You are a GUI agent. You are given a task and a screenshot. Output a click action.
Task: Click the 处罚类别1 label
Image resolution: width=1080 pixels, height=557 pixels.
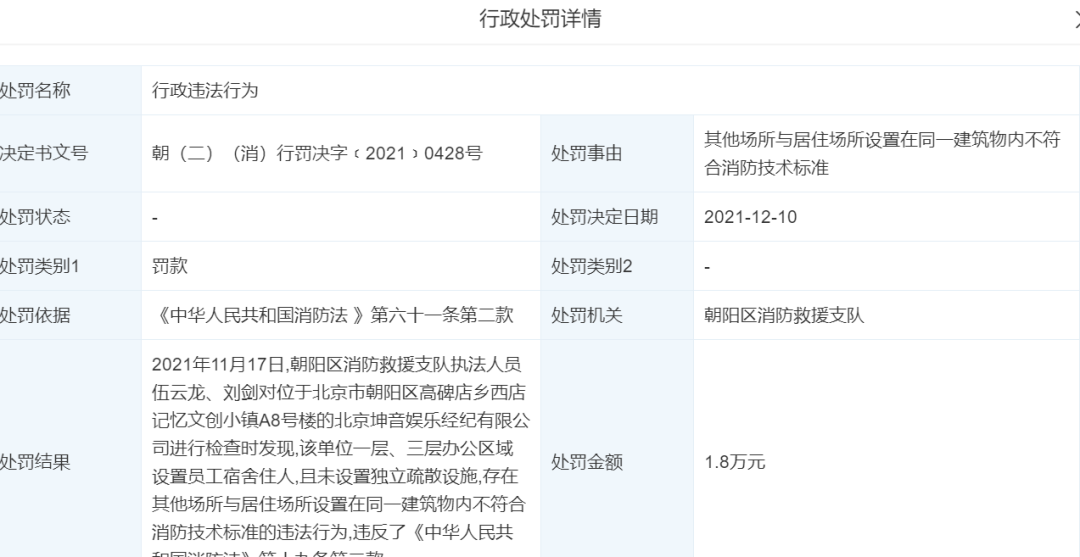(x=39, y=266)
